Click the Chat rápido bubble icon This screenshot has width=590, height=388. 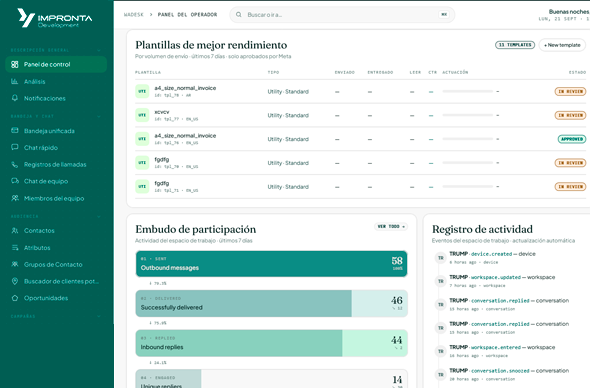click(x=15, y=147)
